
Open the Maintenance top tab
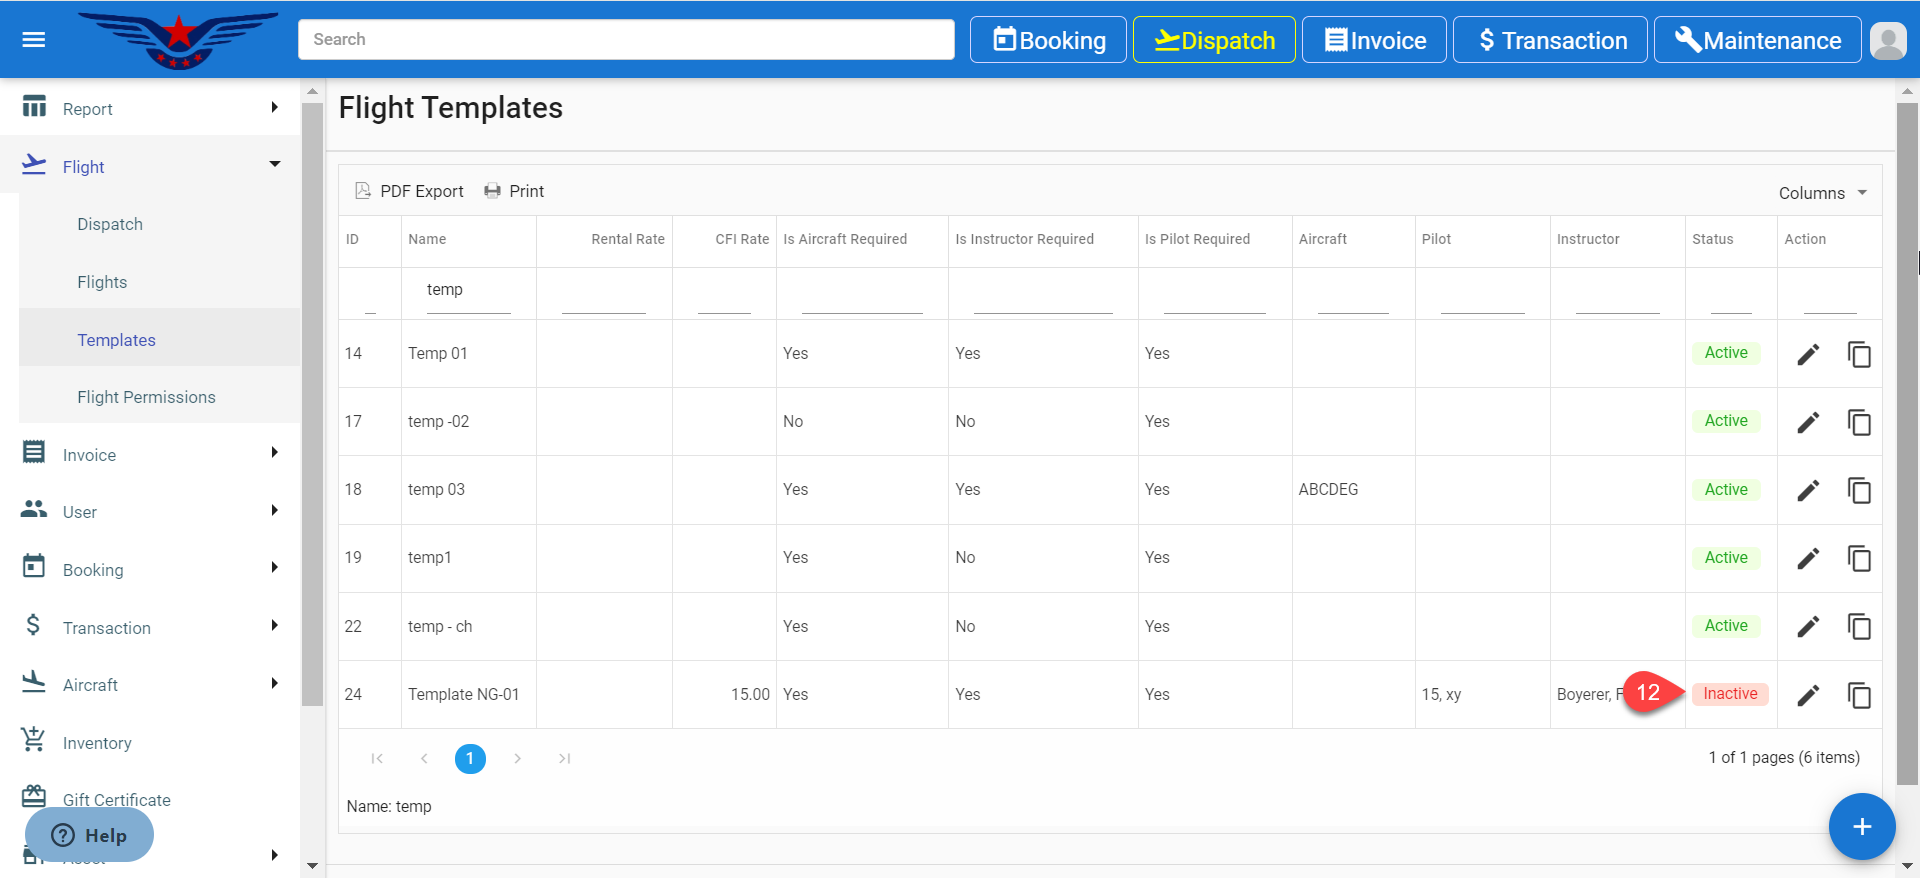click(x=1757, y=40)
